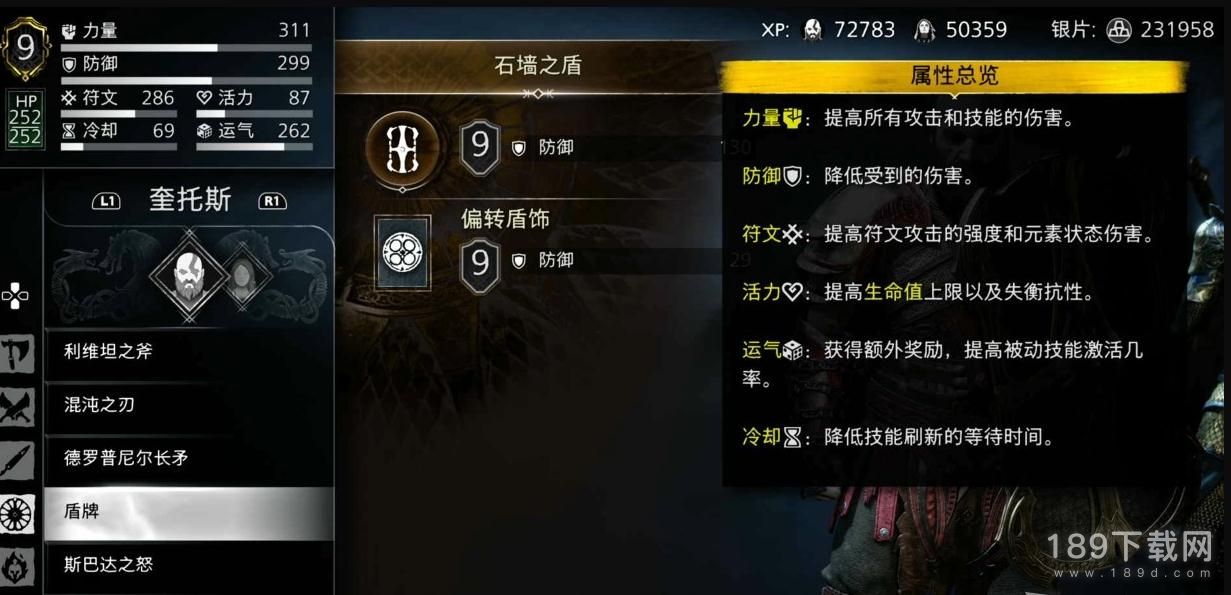Click the 银片 hacksilver currency icon
This screenshot has height=595, width=1231.
(1118, 30)
